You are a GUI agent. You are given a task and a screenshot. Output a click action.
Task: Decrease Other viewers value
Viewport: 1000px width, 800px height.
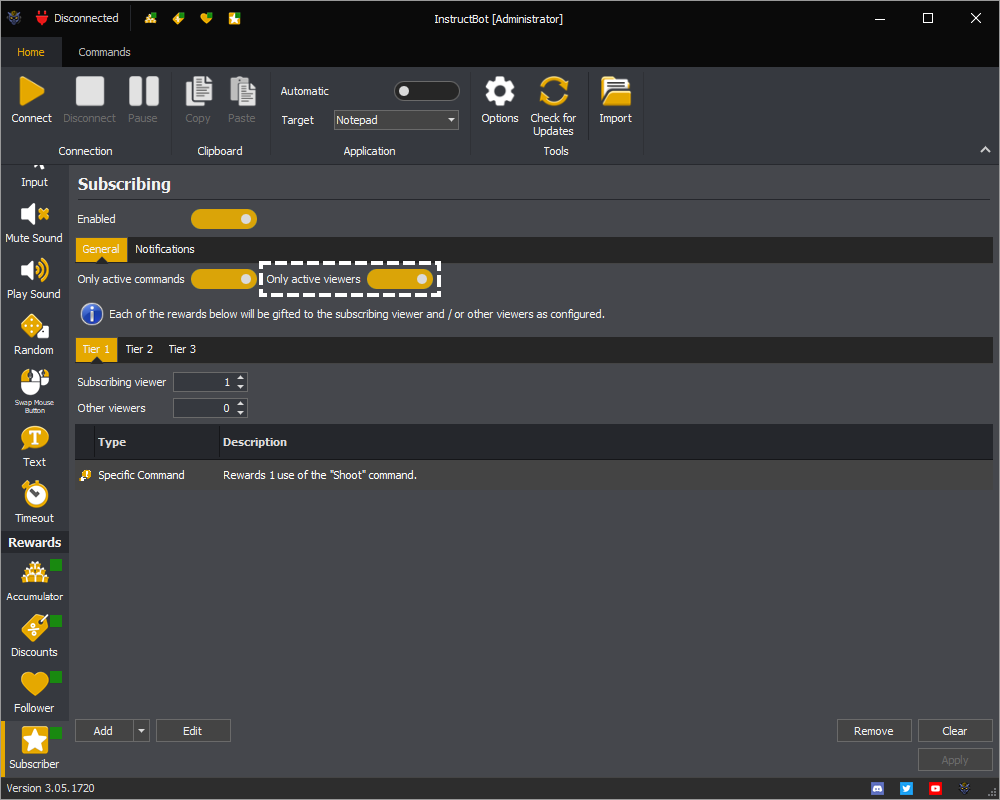240,413
